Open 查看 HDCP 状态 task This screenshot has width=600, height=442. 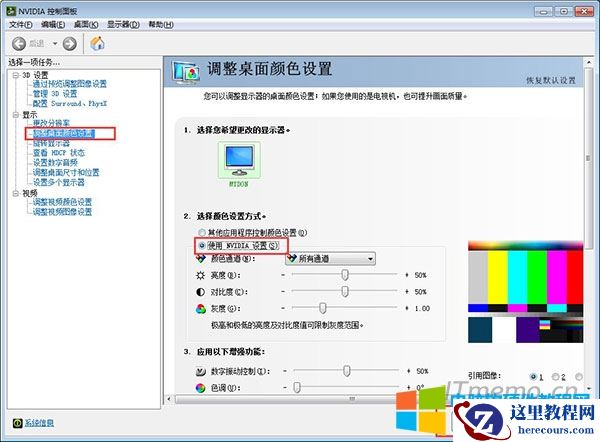(59, 153)
